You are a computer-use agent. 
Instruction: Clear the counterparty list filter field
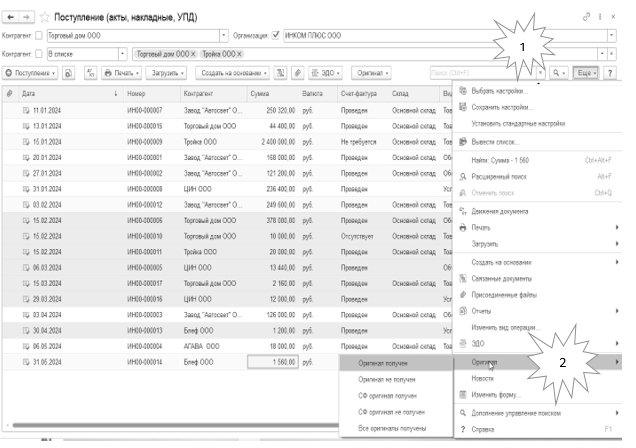611,54
